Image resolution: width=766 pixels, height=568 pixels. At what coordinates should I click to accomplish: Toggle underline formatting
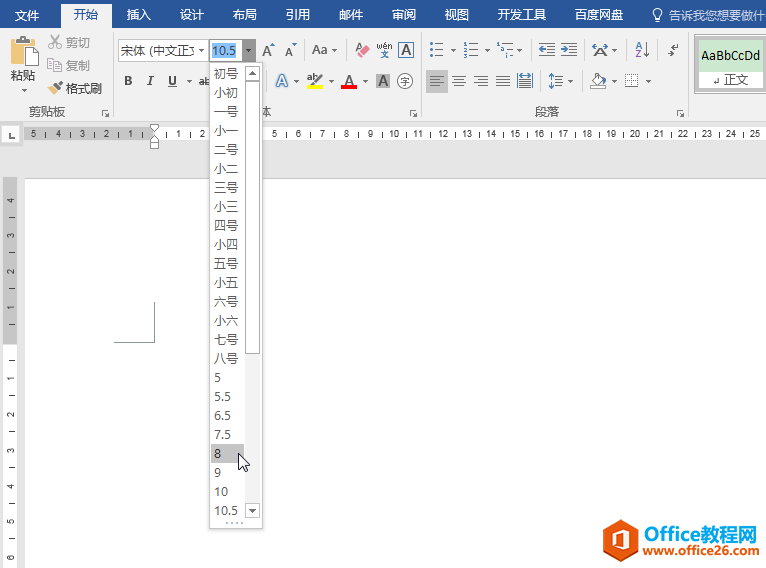[x=172, y=81]
